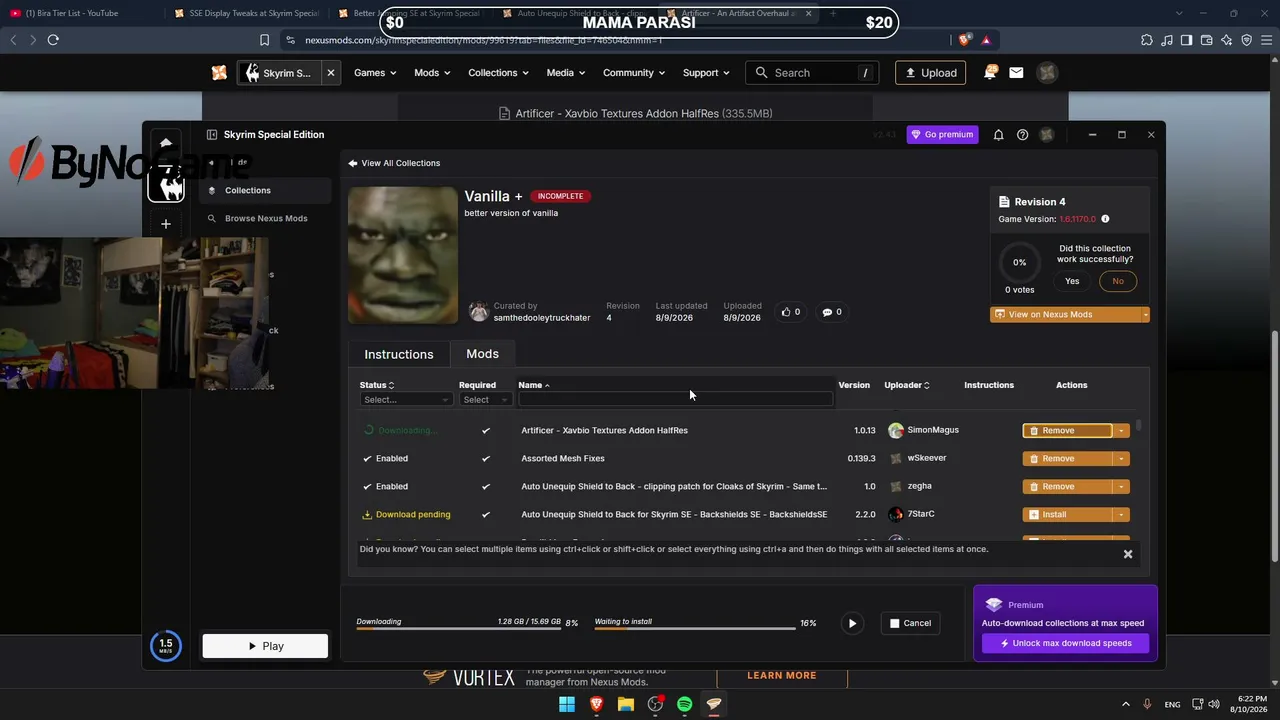Image resolution: width=1280 pixels, height=720 pixels.
Task: Bookmark the Nexus Mods page
Action: pos(264,40)
